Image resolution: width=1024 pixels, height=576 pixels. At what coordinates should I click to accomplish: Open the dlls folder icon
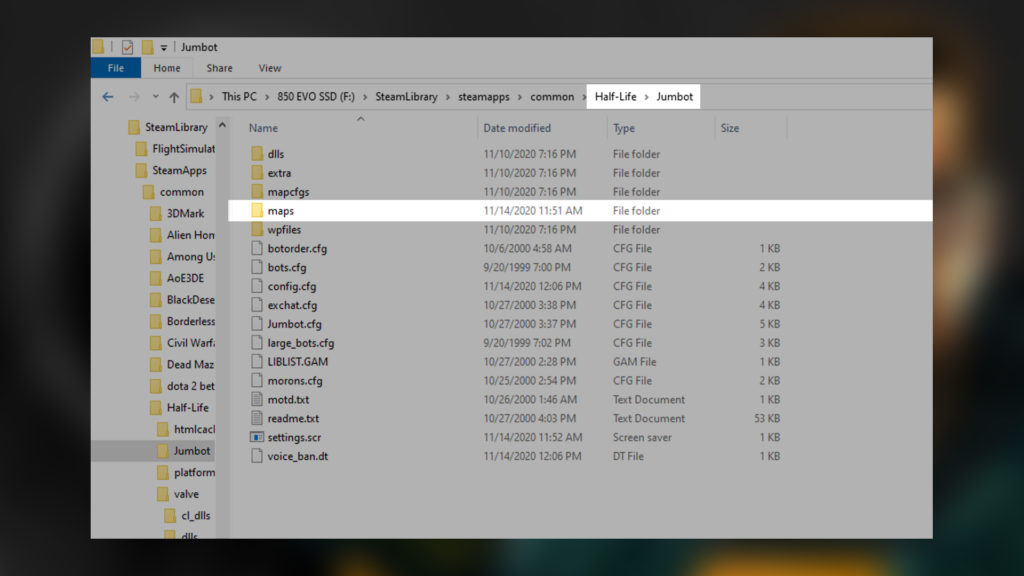coord(257,154)
